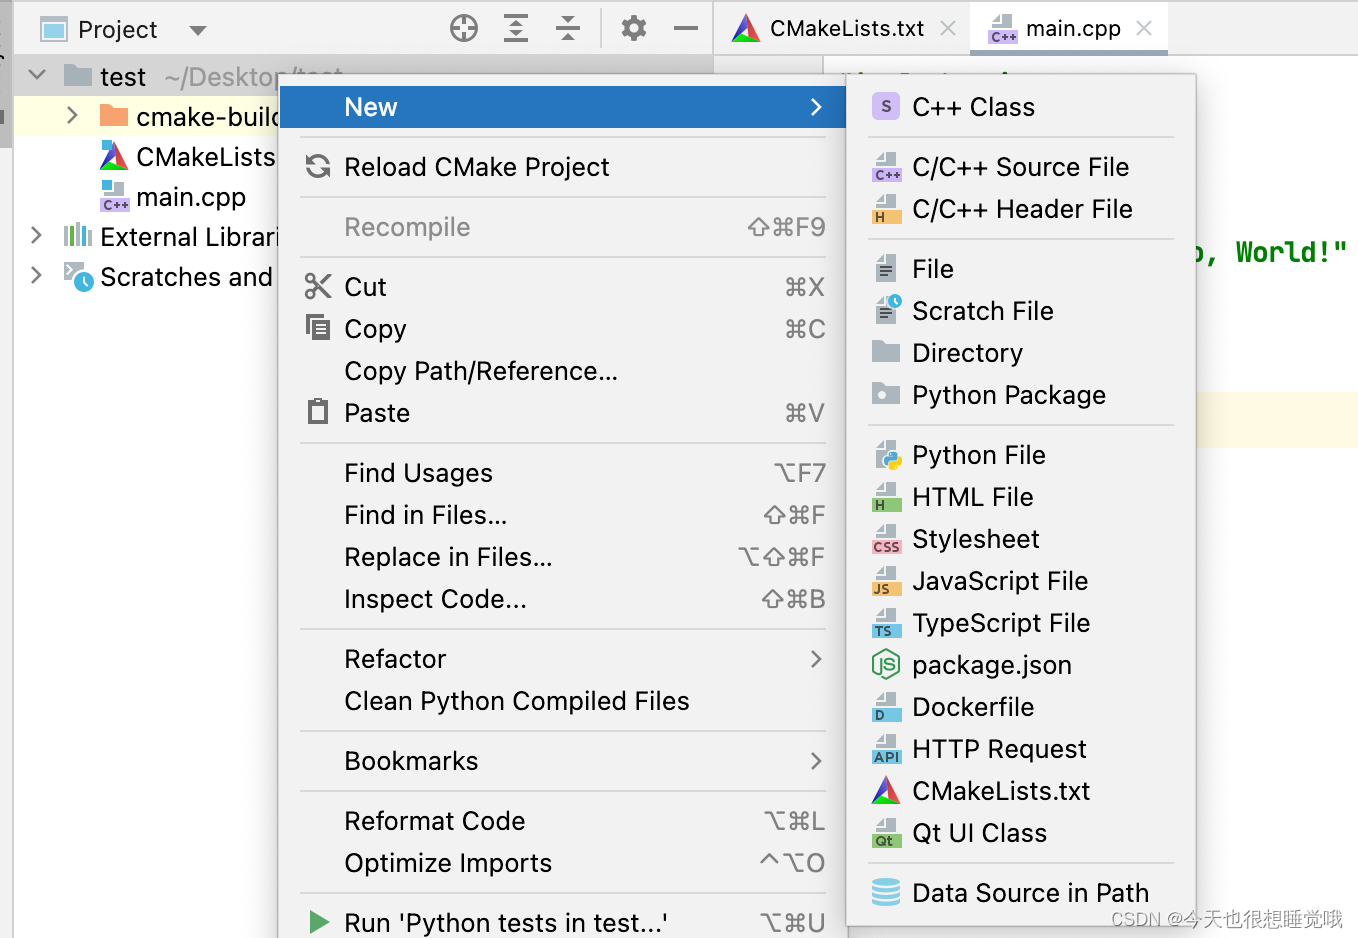This screenshot has width=1358, height=938.
Task: Create a new Dockerfile
Action: (973, 707)
